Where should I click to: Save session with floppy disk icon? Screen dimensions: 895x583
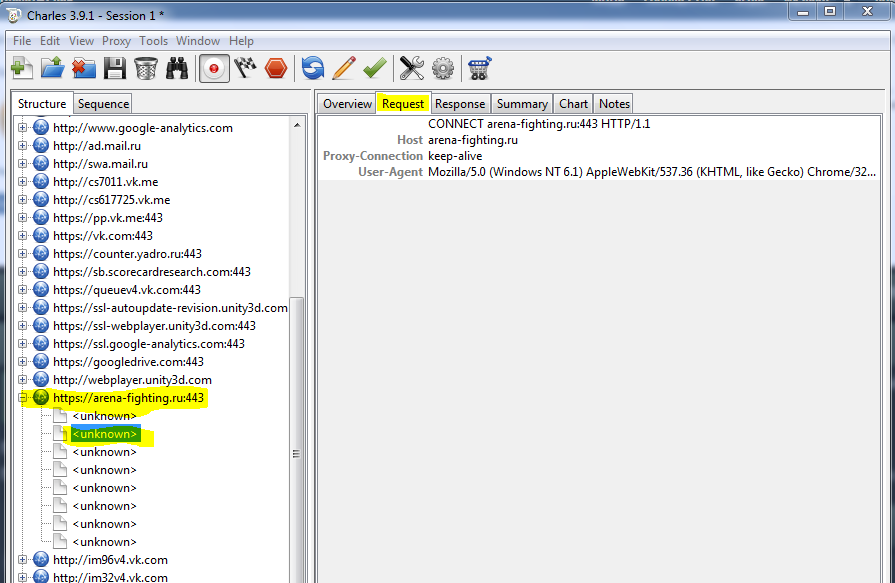coord(115,69)
